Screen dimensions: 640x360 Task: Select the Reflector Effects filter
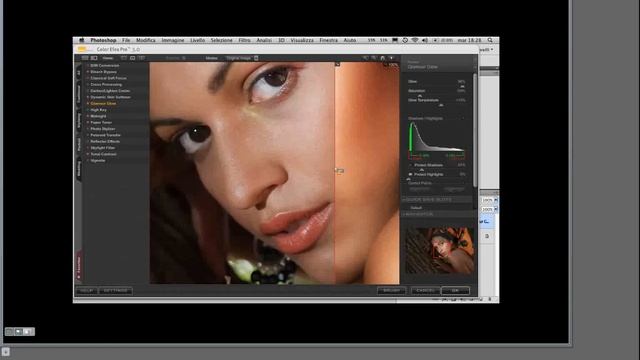click(x=105, y=142)
